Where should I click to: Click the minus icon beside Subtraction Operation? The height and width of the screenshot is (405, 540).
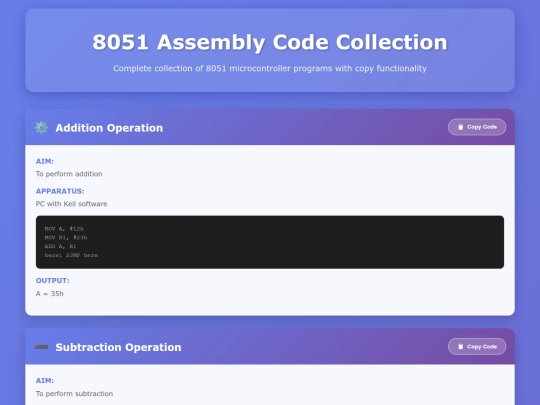(x=41, y=347)
